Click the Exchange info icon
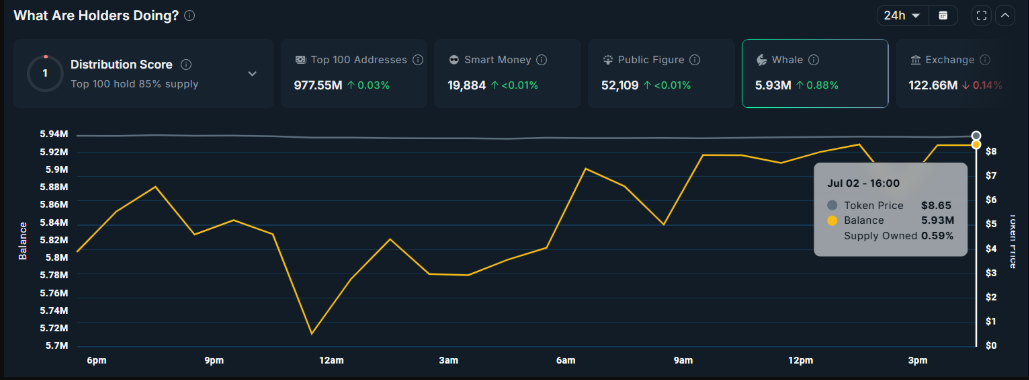This screenshot has width=1029, height=380. (985, 60)
